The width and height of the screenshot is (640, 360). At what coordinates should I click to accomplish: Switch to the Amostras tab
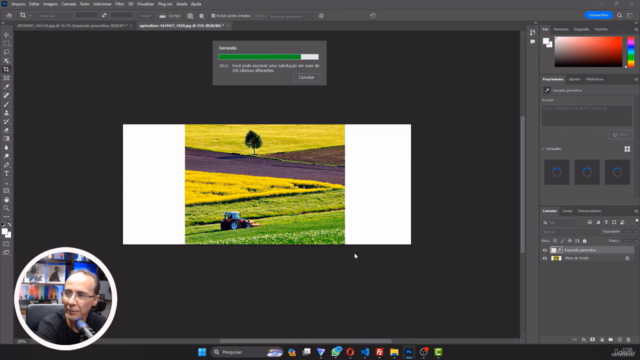tap(561, 29)
